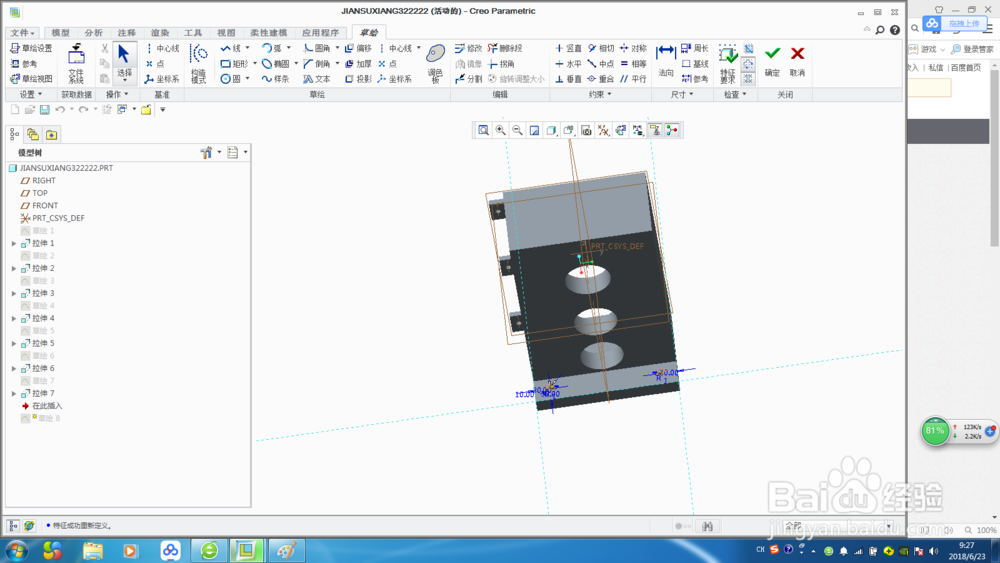Switch to the 渲染 ribbon tab
Image resolution: width=1000 pixels, height=563 pixels.
tap(160, 33)
